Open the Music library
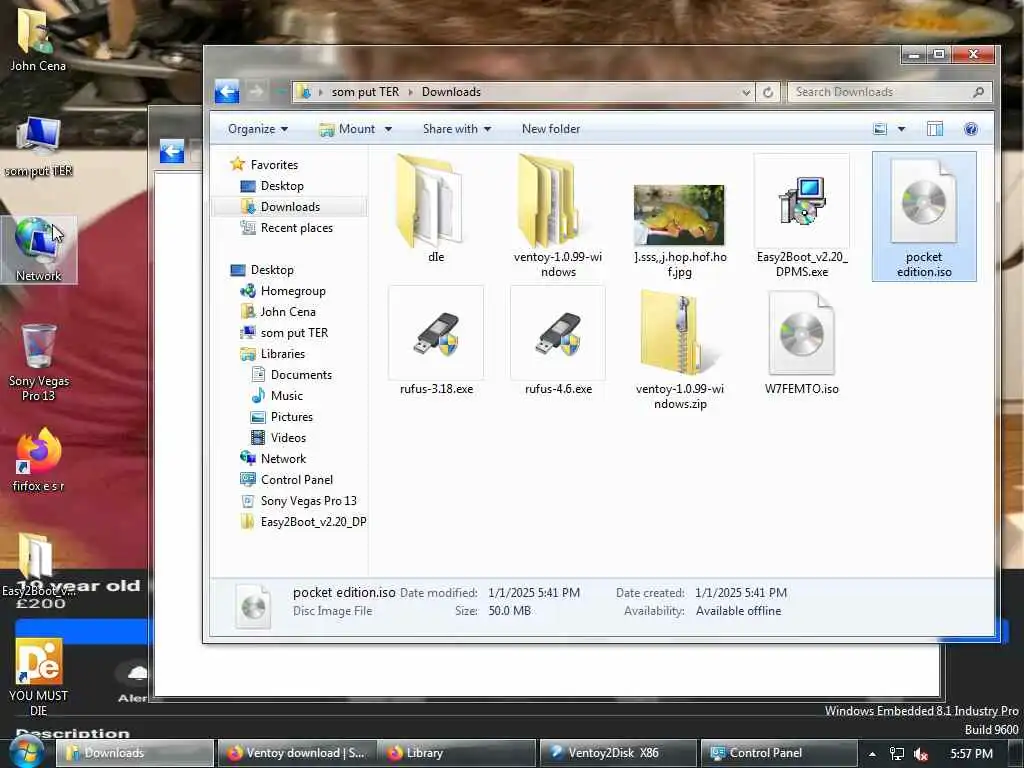Image resolution: width=1024 pixels, height=768 pixels. pyautogui.click(x=277, y=395)
